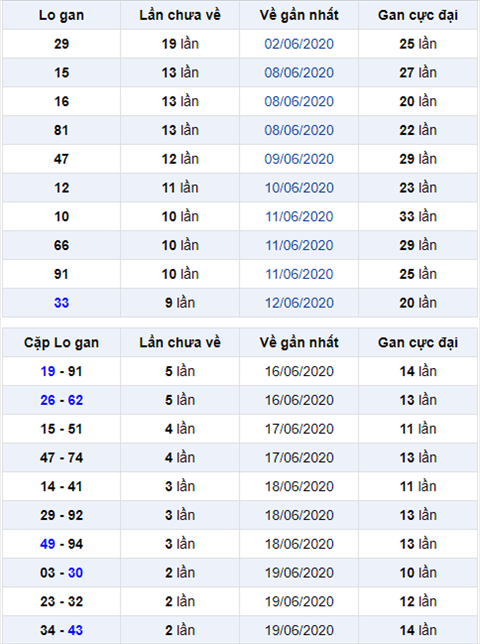Open the 10/06/2020 date link
Screen dimensions: 480x644
(x=299, y=188)
